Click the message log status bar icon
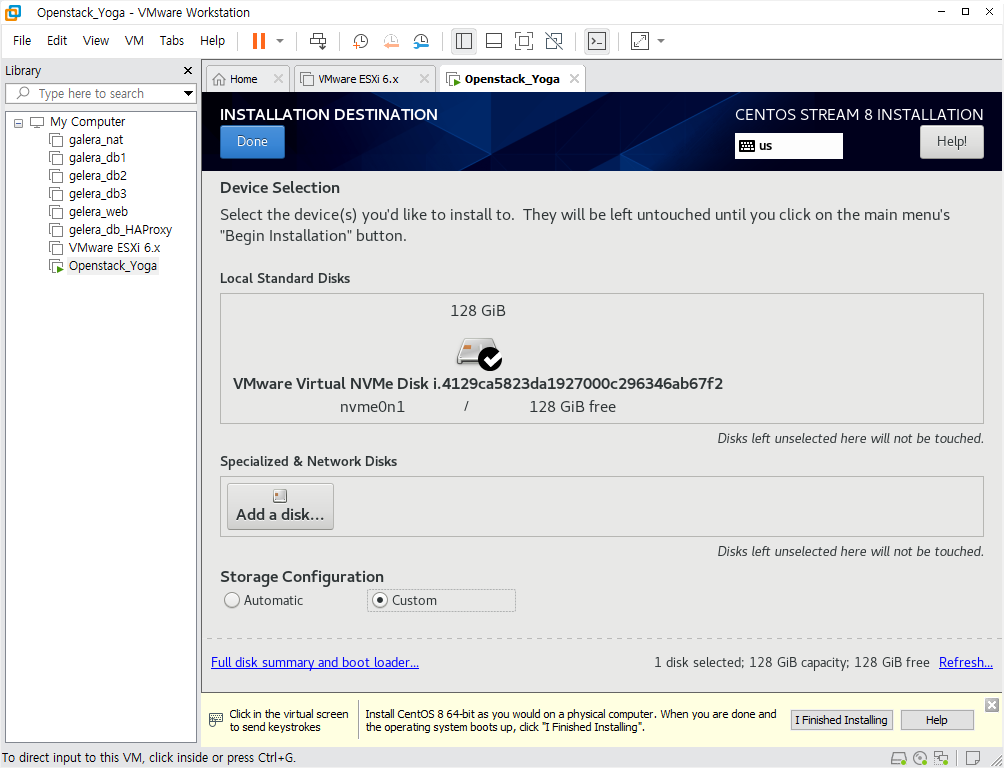The height and width of the screenshot is (768, 1004). pos(973,758)
